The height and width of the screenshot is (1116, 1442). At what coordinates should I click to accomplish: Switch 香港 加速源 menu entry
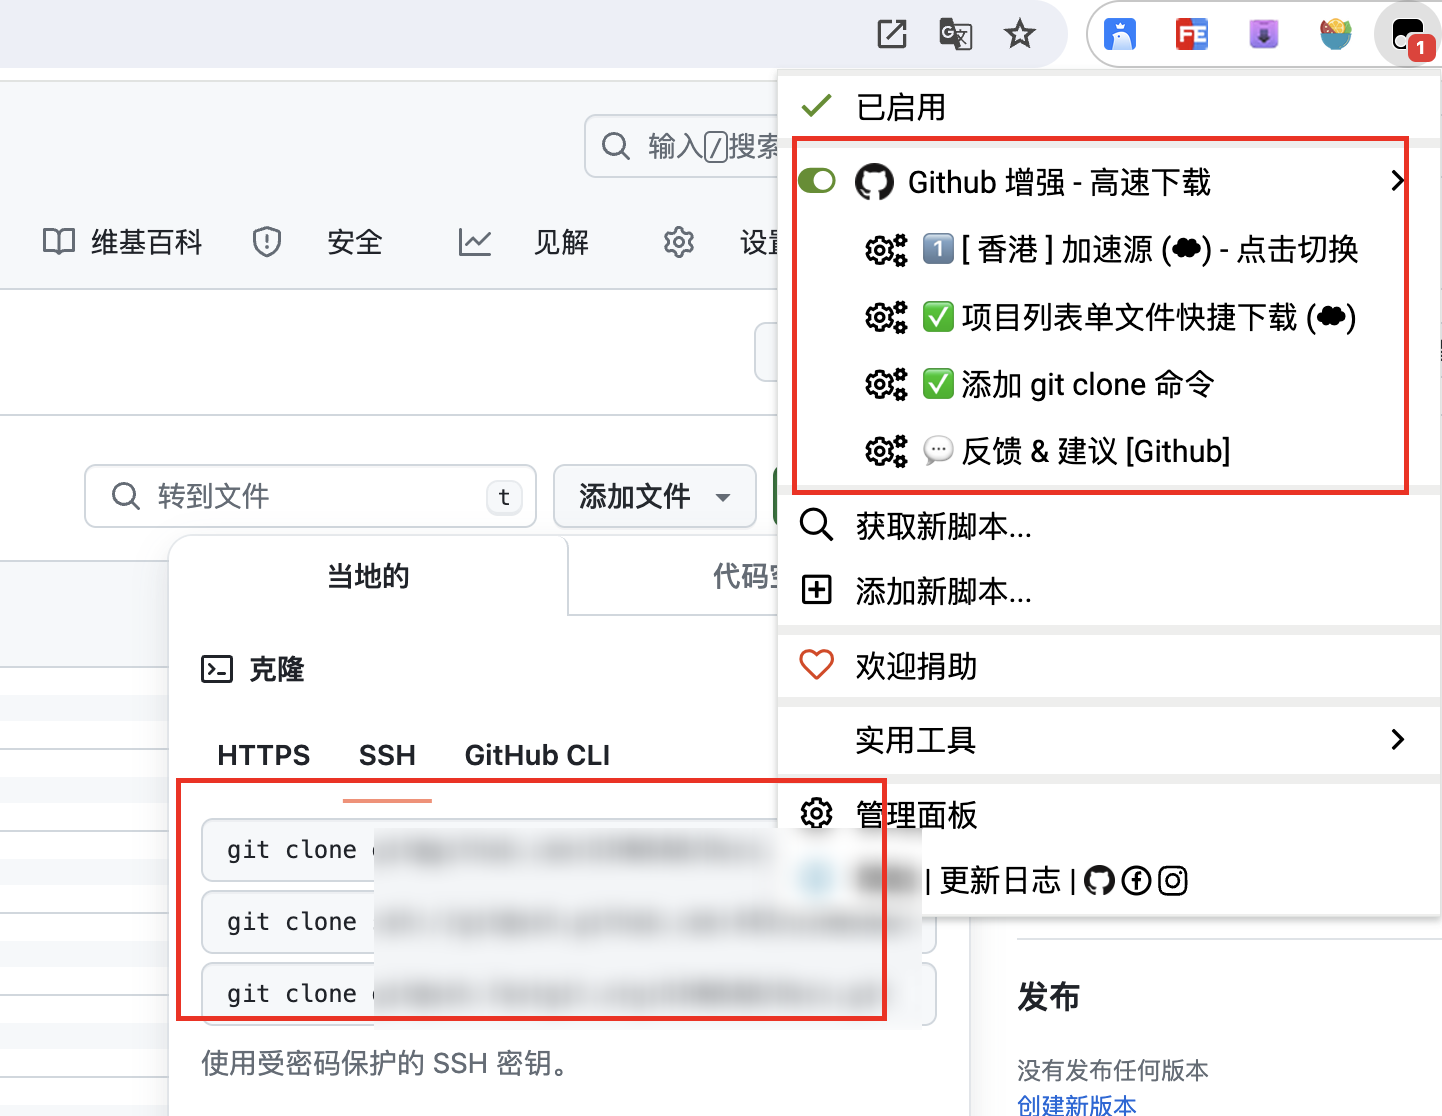click(1111, 249)
